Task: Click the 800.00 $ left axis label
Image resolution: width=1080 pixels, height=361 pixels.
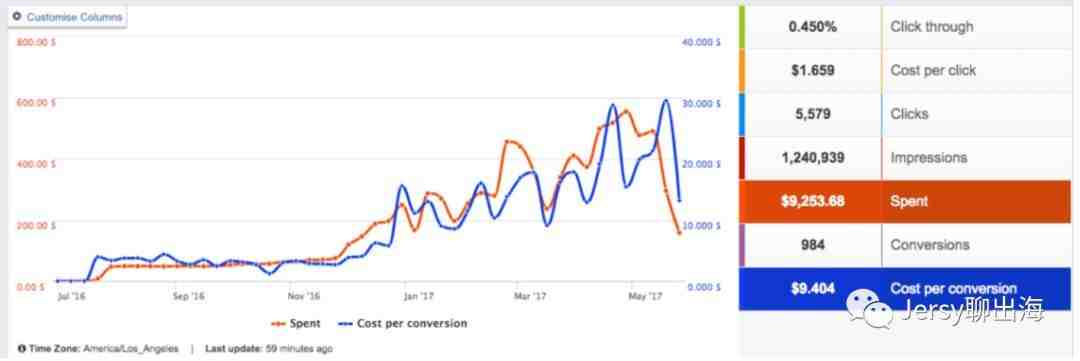Action: (x=36, y=42)
